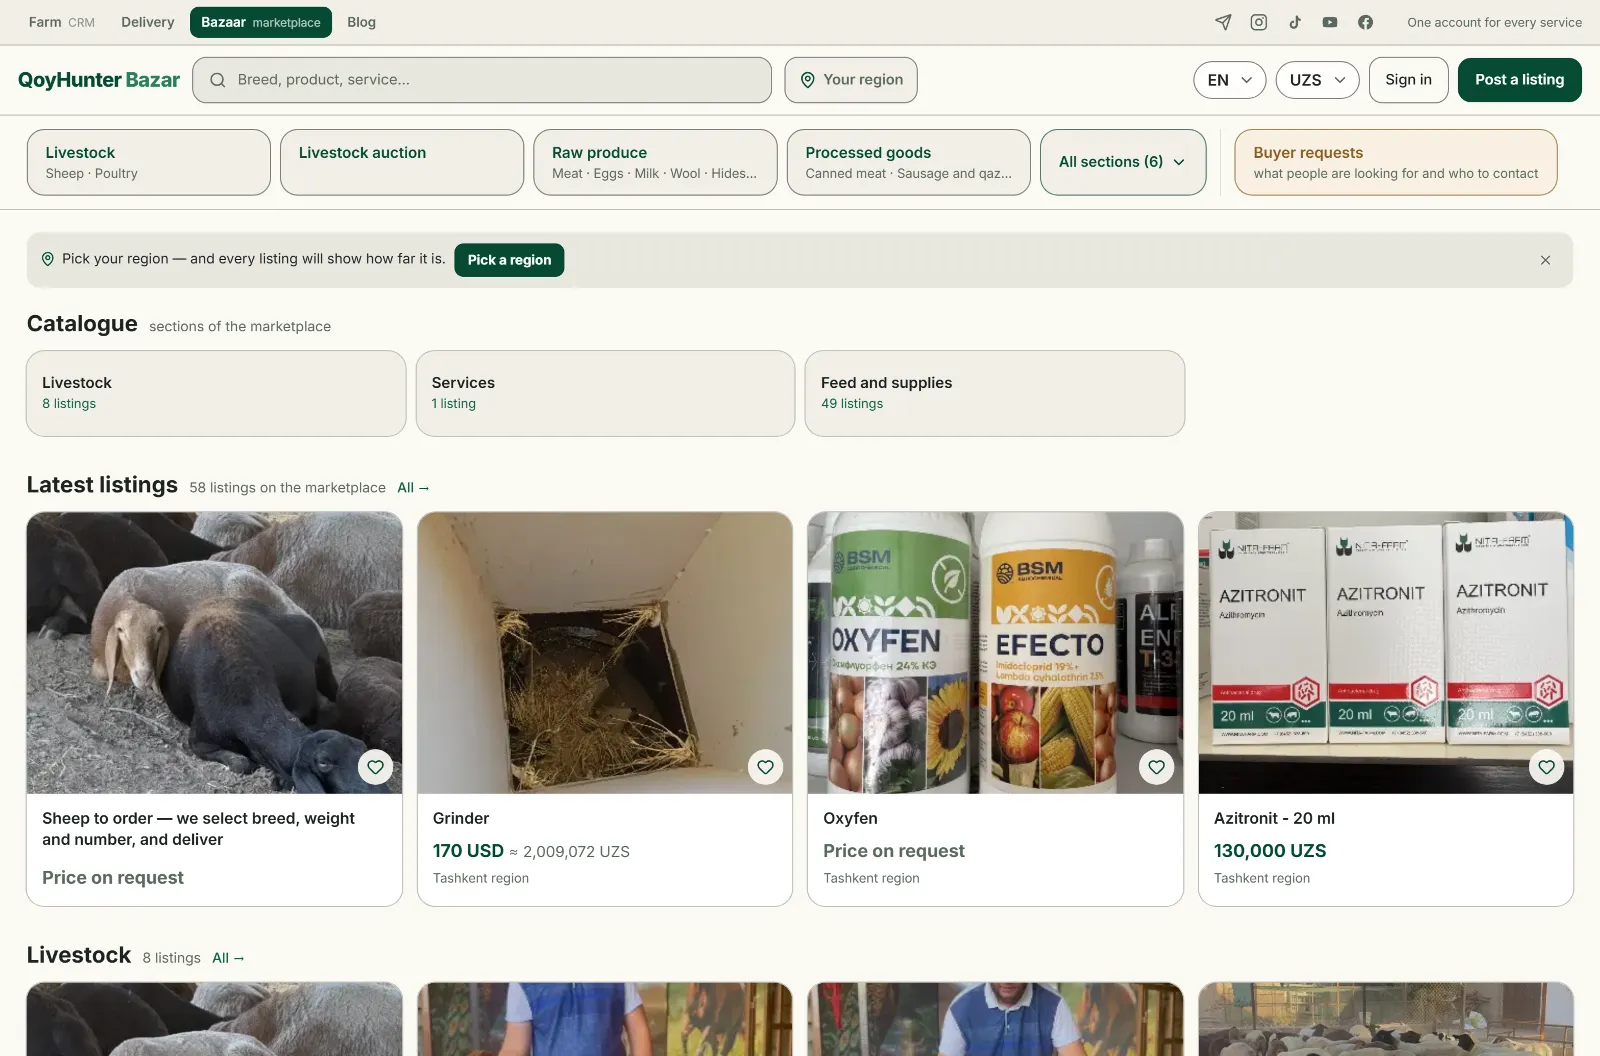Open the YouTube social icon
Viewport: 1600px width, 1056px height.
[1330, 22]
